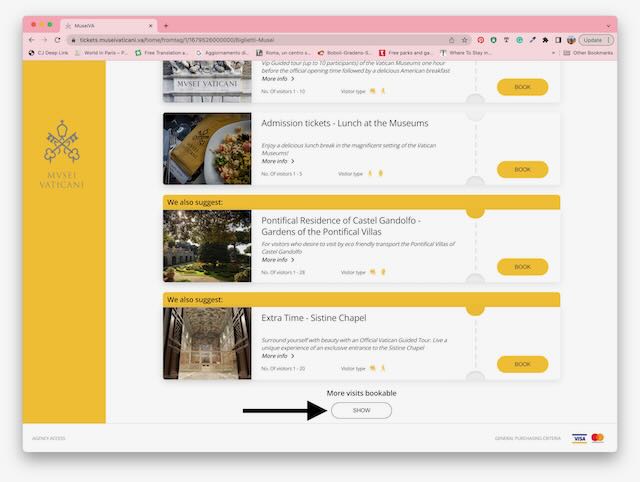Click the address bar URL
The height and width of the screenshot is (482, 640).
pyautogui.click(x=177, y=40)
